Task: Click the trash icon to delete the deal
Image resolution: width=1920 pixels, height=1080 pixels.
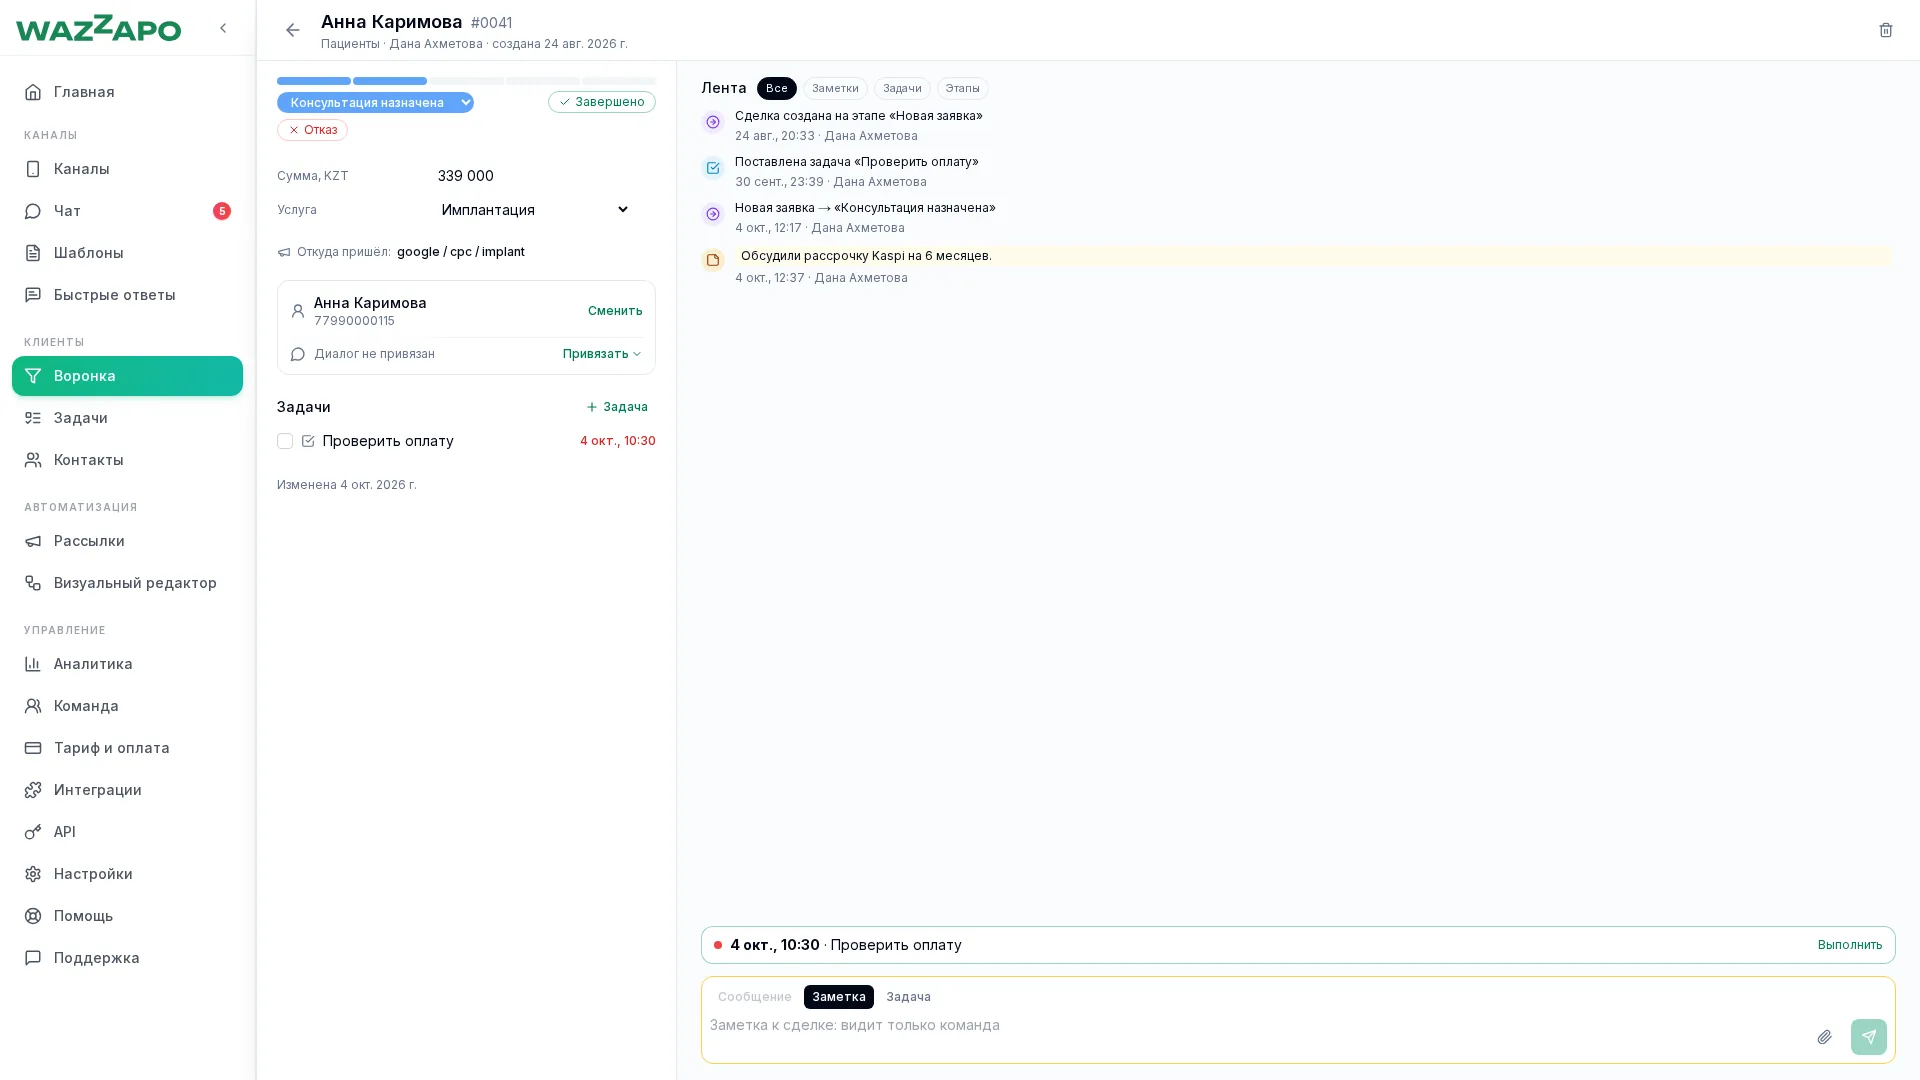Action: click(x=1885, y=30)
